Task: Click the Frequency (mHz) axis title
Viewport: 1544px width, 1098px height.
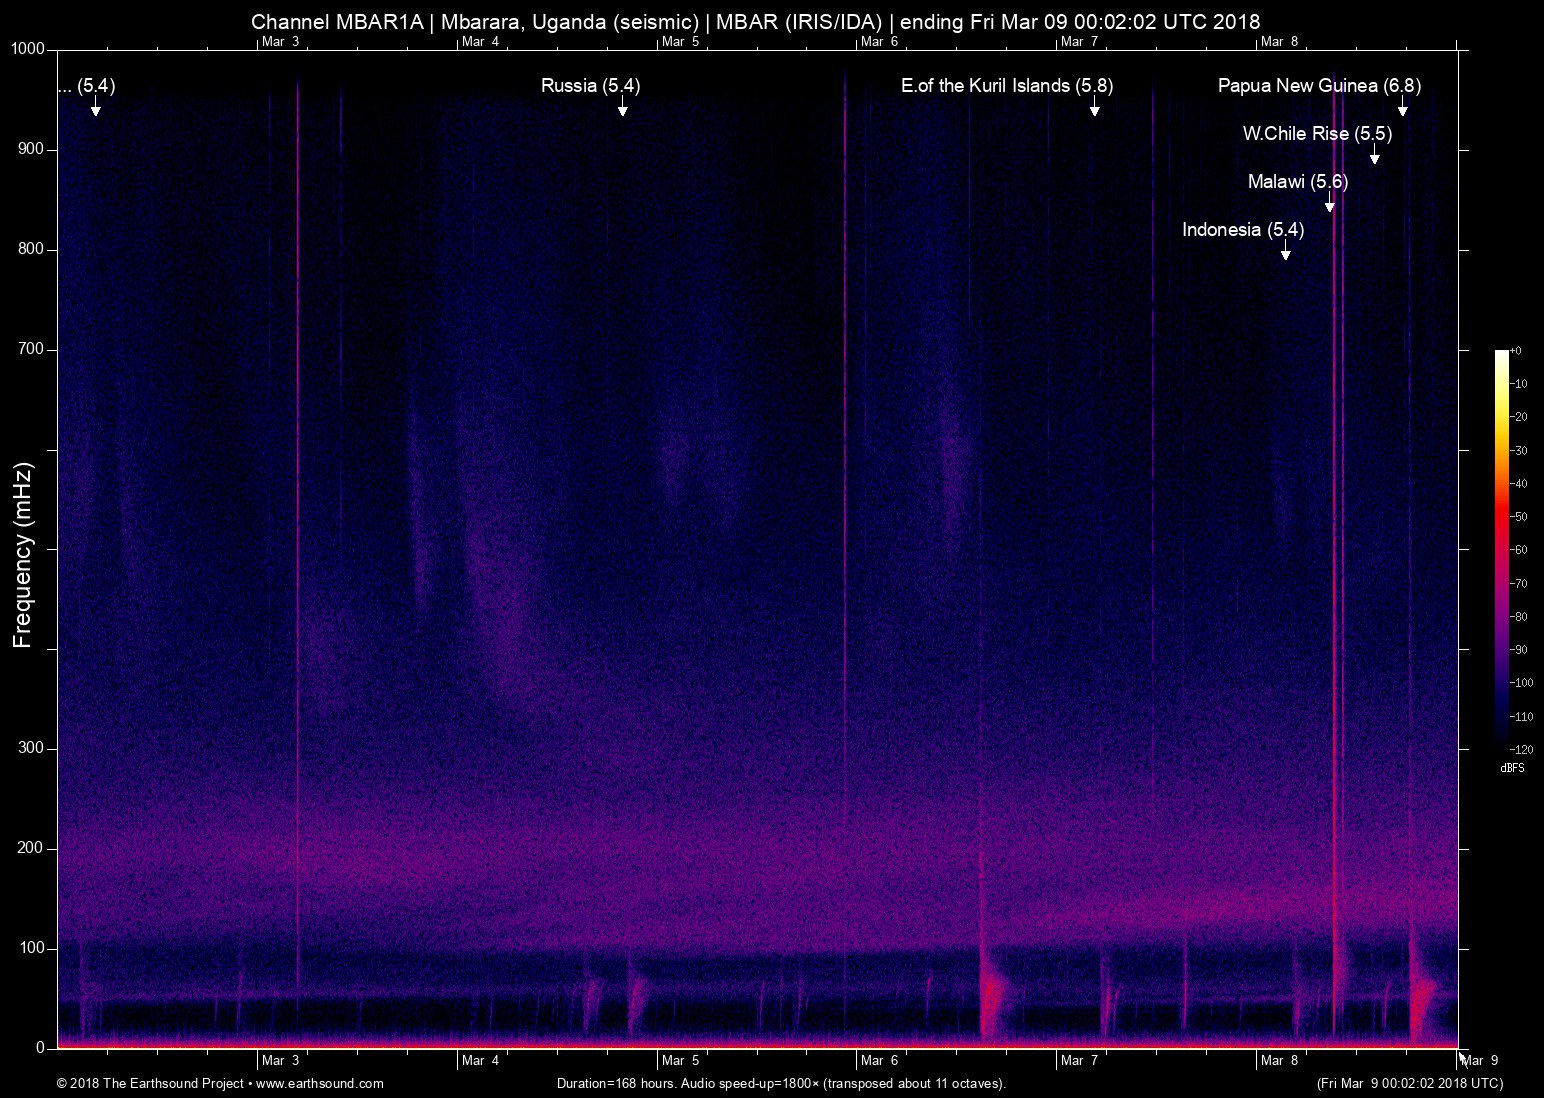Action: point(23,555)
